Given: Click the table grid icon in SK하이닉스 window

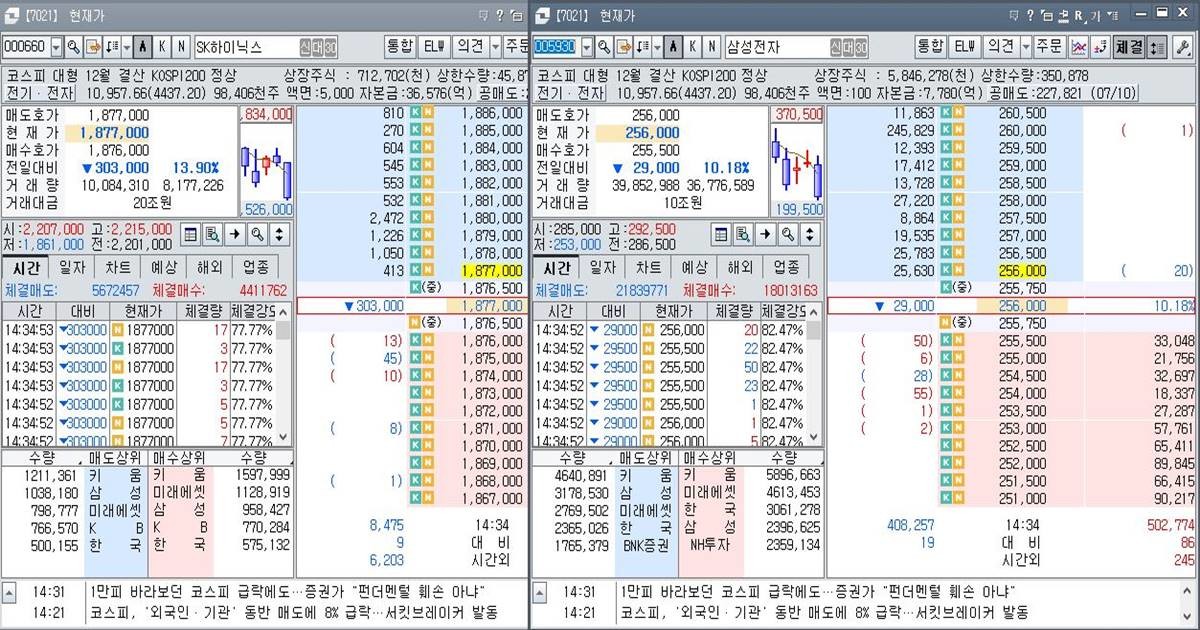Looking at the screenshot, I should [191, 234].
